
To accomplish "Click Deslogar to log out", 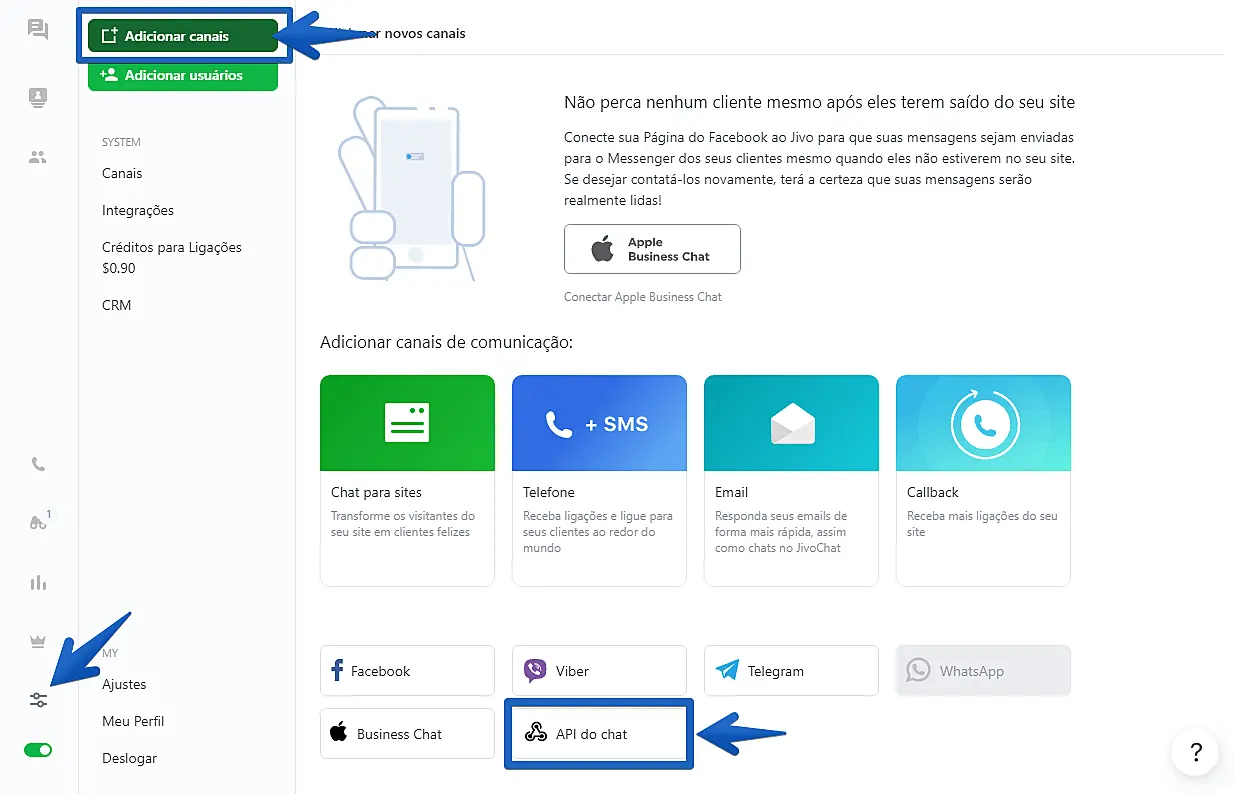I will [x=130, y=758].
